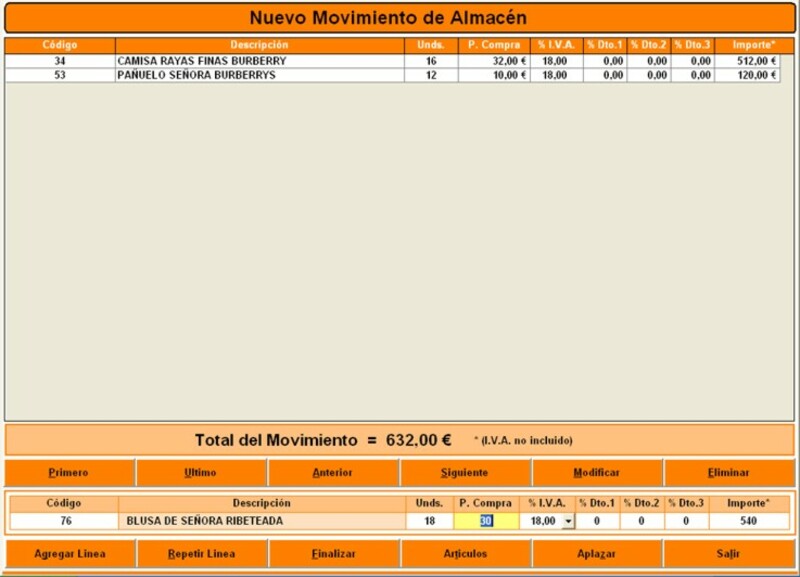
Task: Move to the Siguiente line
Action: [x=465, y=473]
